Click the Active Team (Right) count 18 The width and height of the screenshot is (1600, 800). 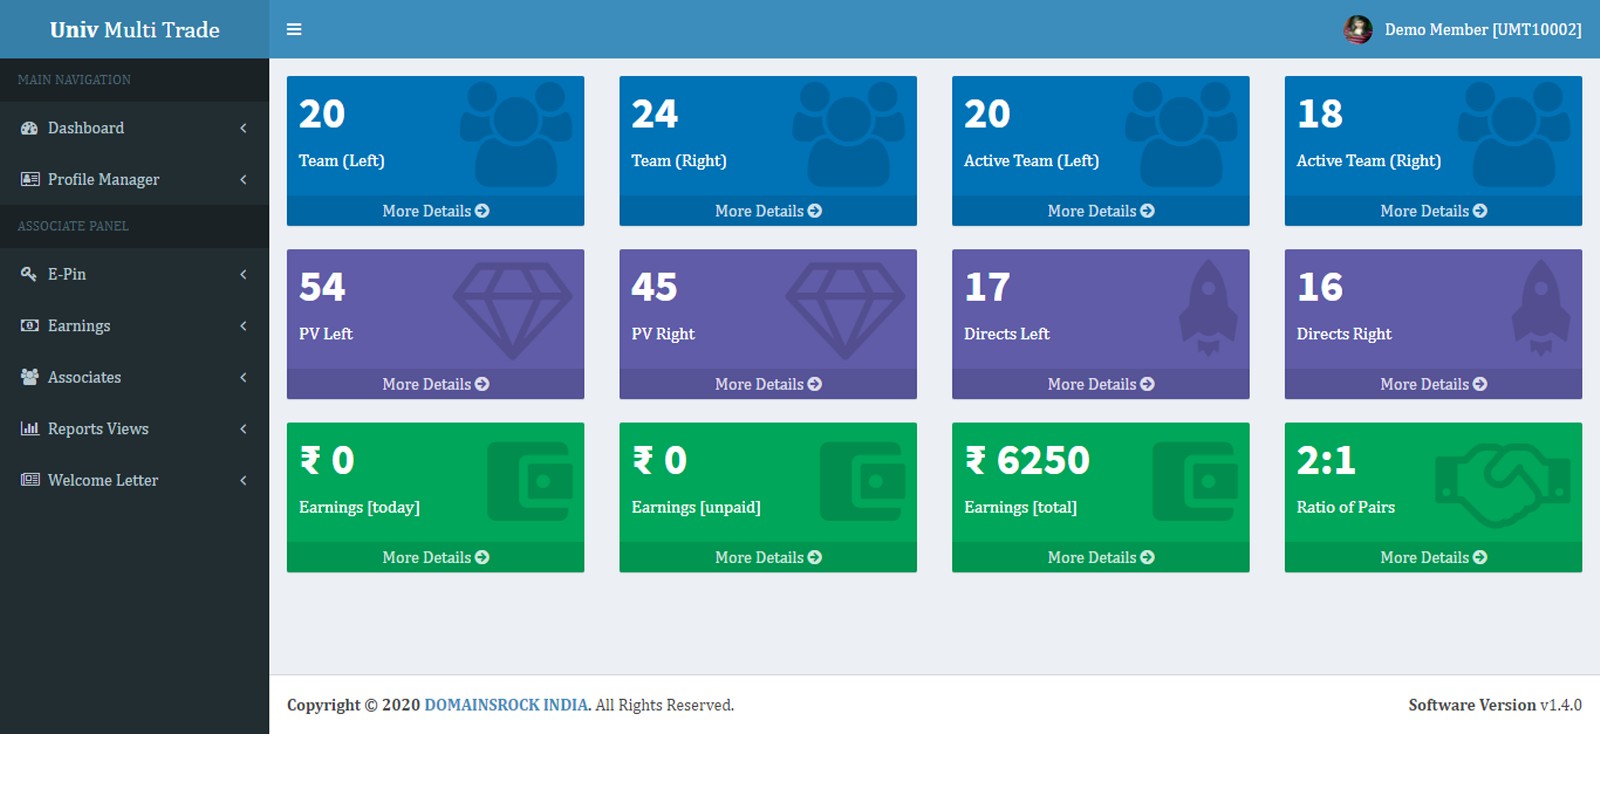[1320, 114]
